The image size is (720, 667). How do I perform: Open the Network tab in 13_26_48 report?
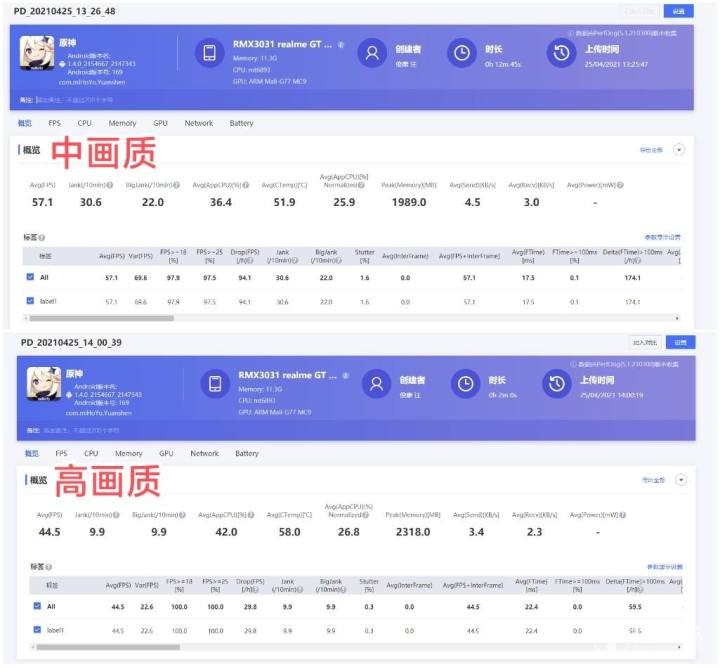pos(198,123)
